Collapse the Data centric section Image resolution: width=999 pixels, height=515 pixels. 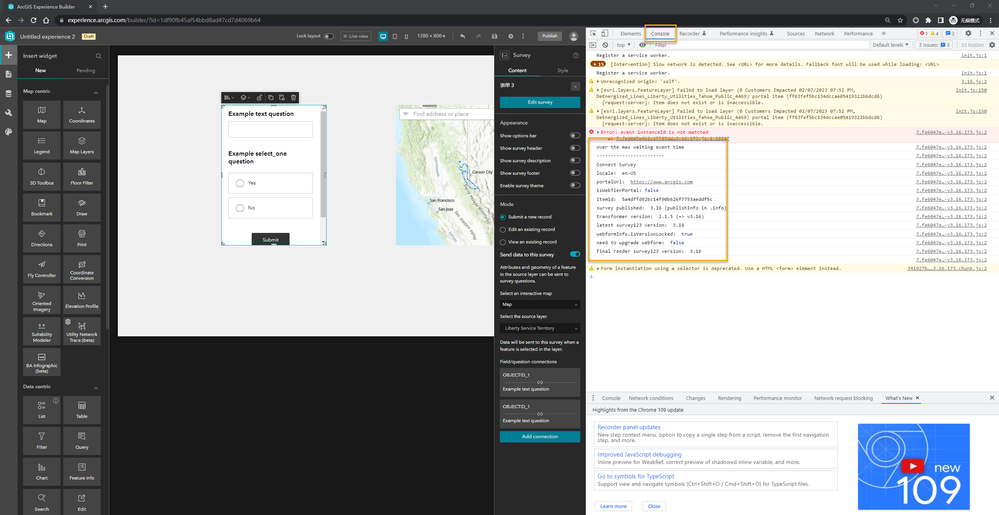(x=96, y=387)
